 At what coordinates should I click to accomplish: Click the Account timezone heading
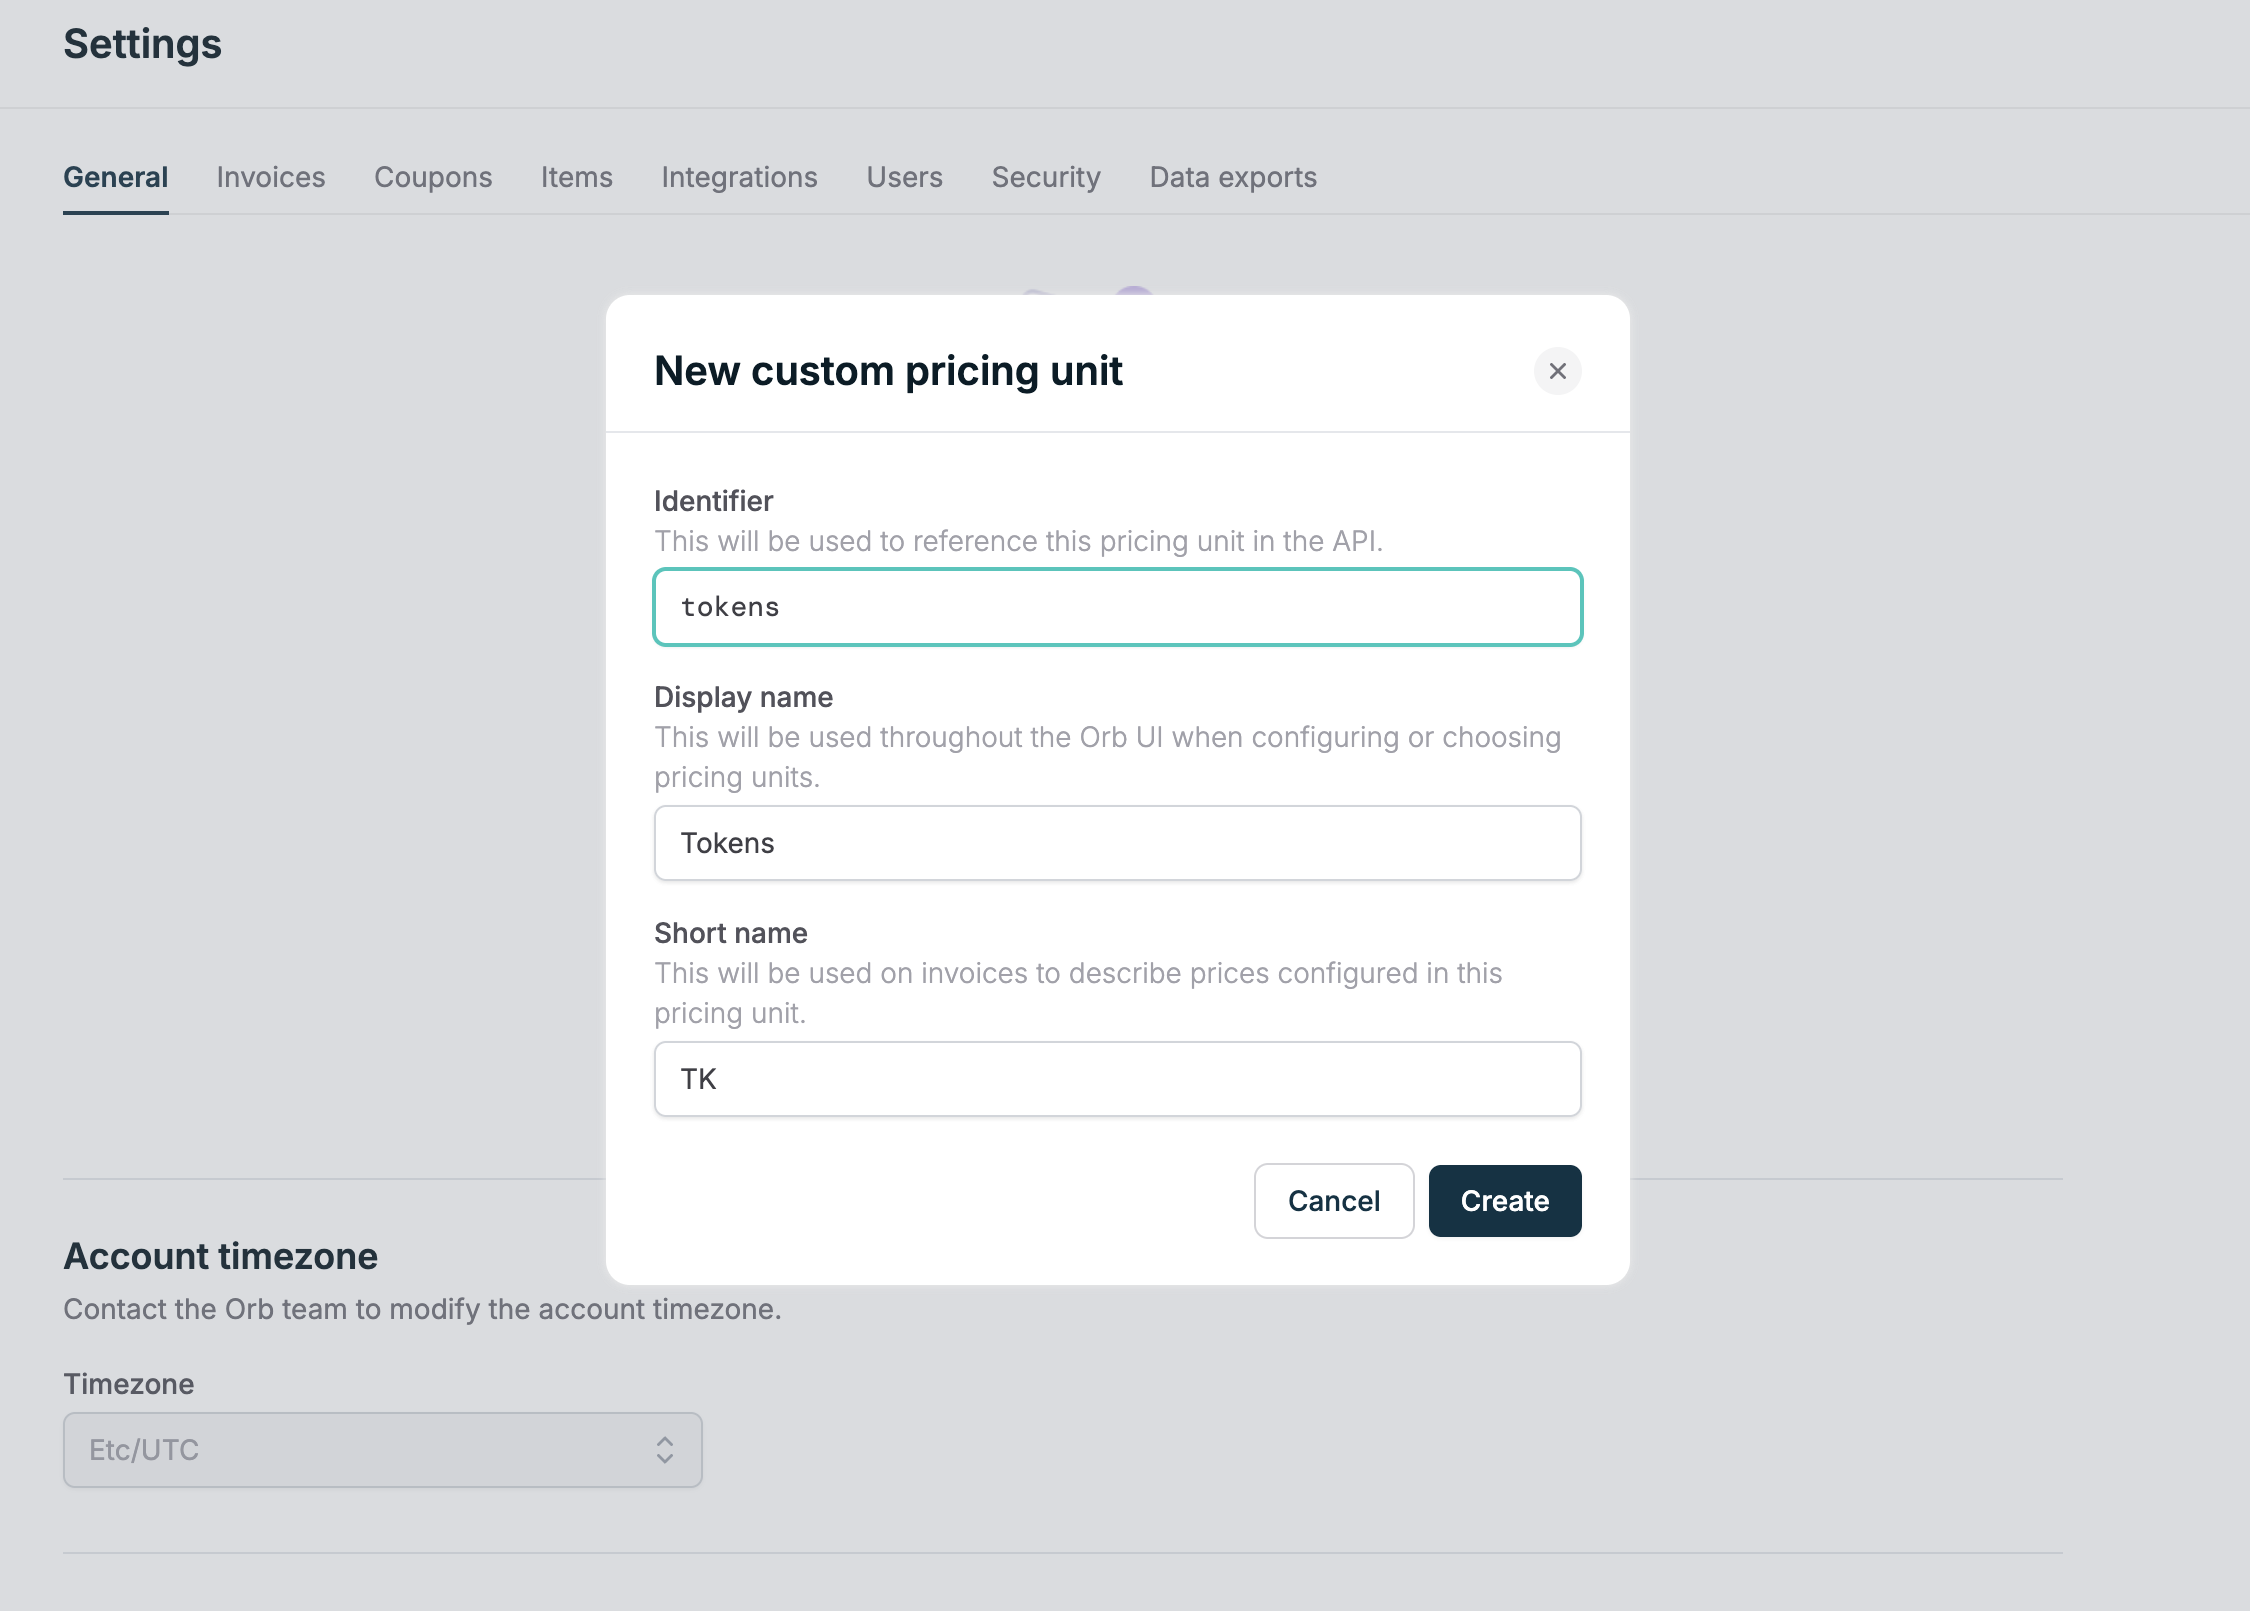[220, 1256]
